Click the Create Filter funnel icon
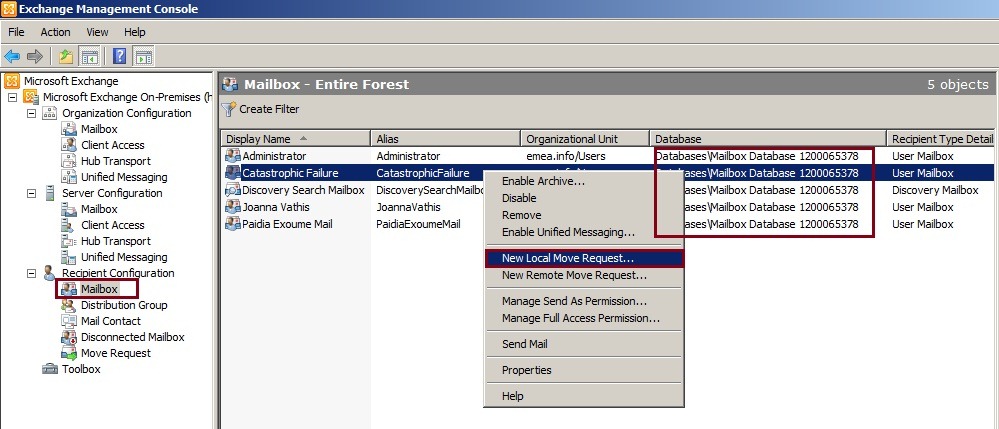The image size is (999, 429). point(229,109)
